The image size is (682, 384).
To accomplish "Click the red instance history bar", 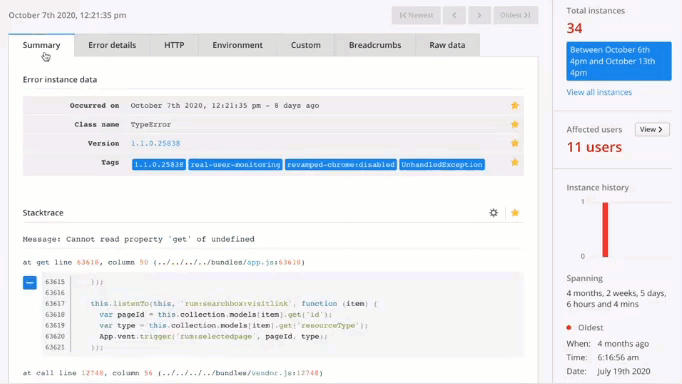I will tap(605, 230).
